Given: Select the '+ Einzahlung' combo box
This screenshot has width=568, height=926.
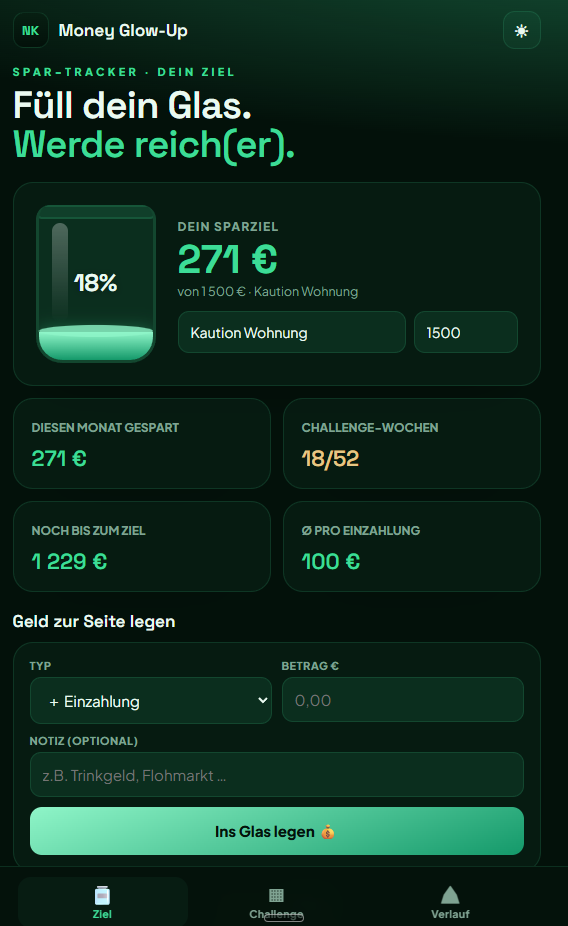Looking at the screenshot, I should click(151, 700).
